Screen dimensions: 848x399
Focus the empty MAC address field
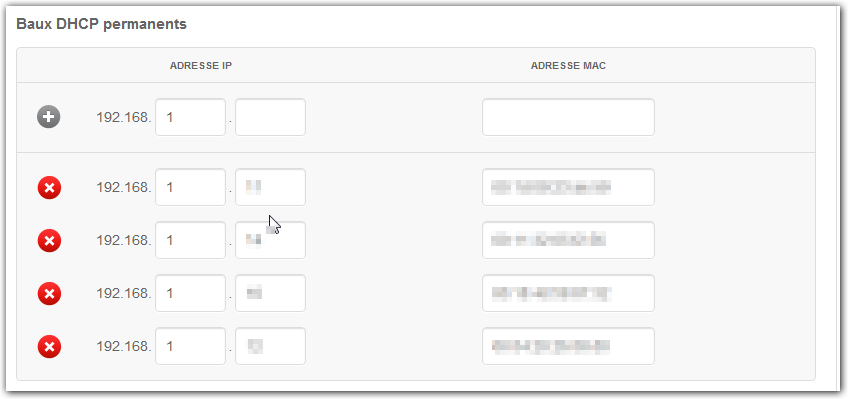568,117
